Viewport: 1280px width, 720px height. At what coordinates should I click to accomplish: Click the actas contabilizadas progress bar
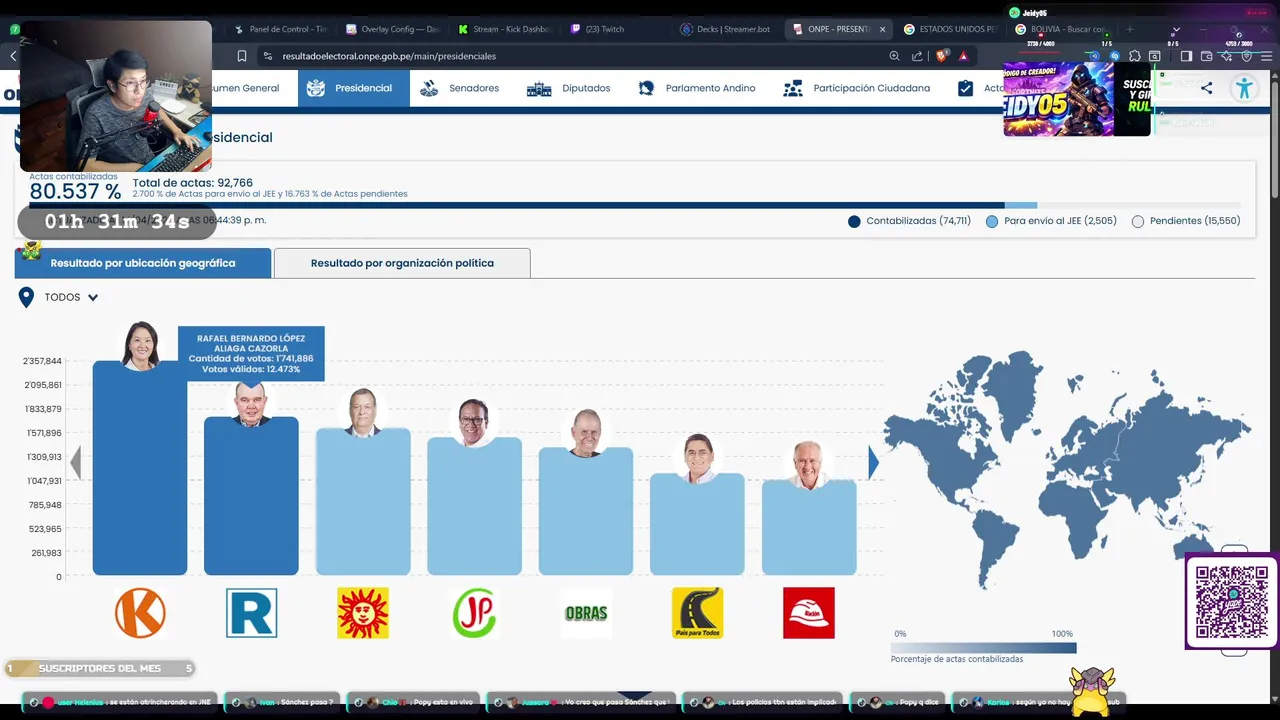pyautogui.click(x=636, y=205)
